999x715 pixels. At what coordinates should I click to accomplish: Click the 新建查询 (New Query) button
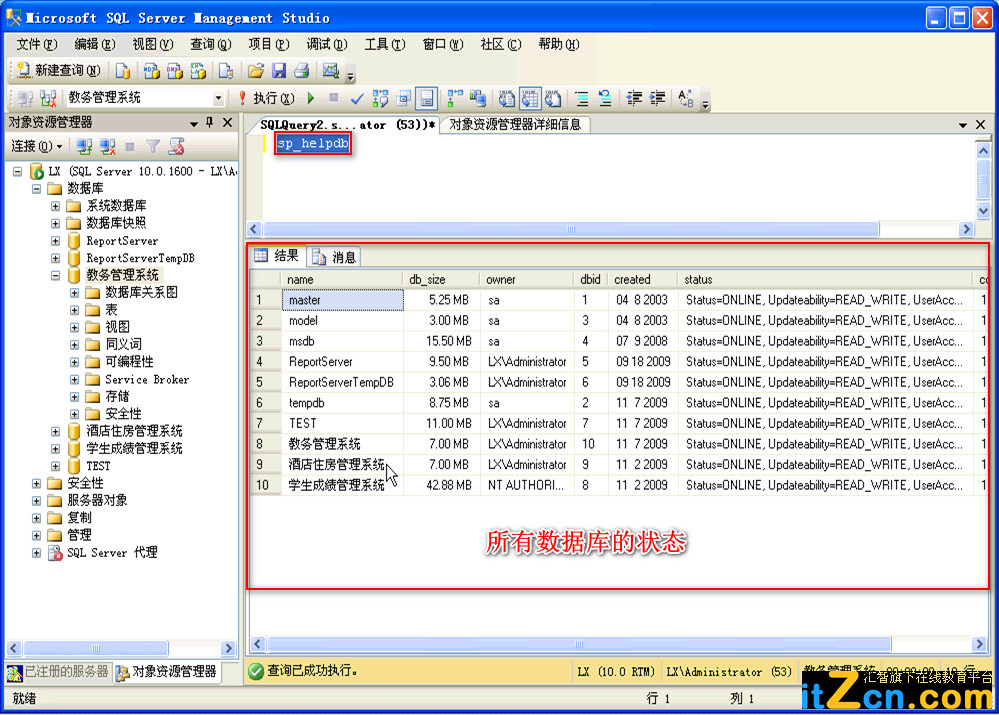pos(58,70)
